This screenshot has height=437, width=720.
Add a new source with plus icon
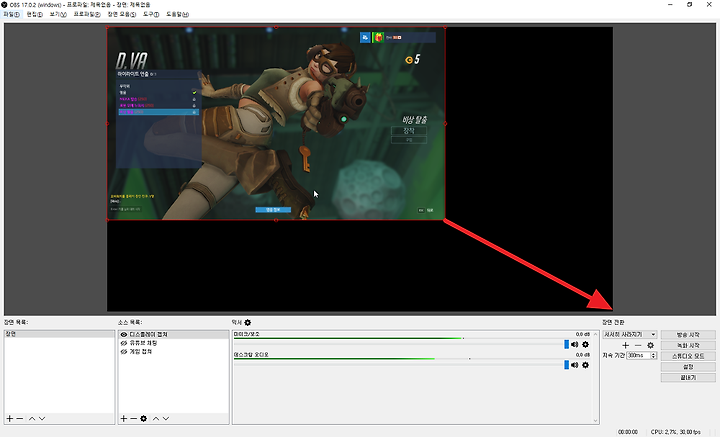point(124,419)
